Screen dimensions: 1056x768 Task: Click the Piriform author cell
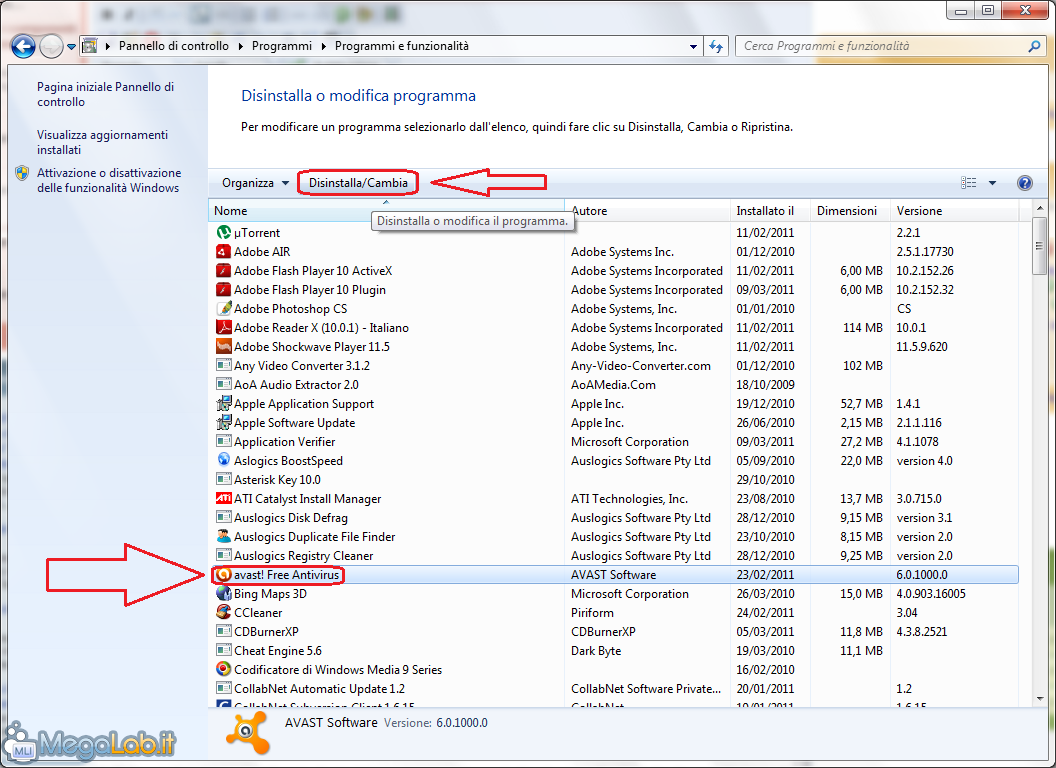(x=592, y=612)
